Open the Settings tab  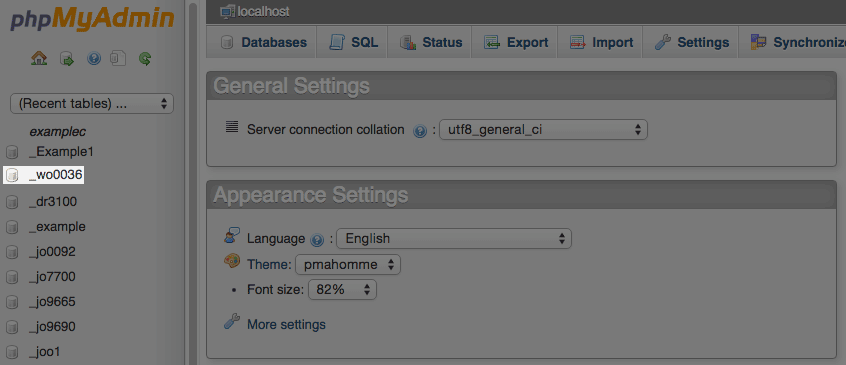pos(691,43)
